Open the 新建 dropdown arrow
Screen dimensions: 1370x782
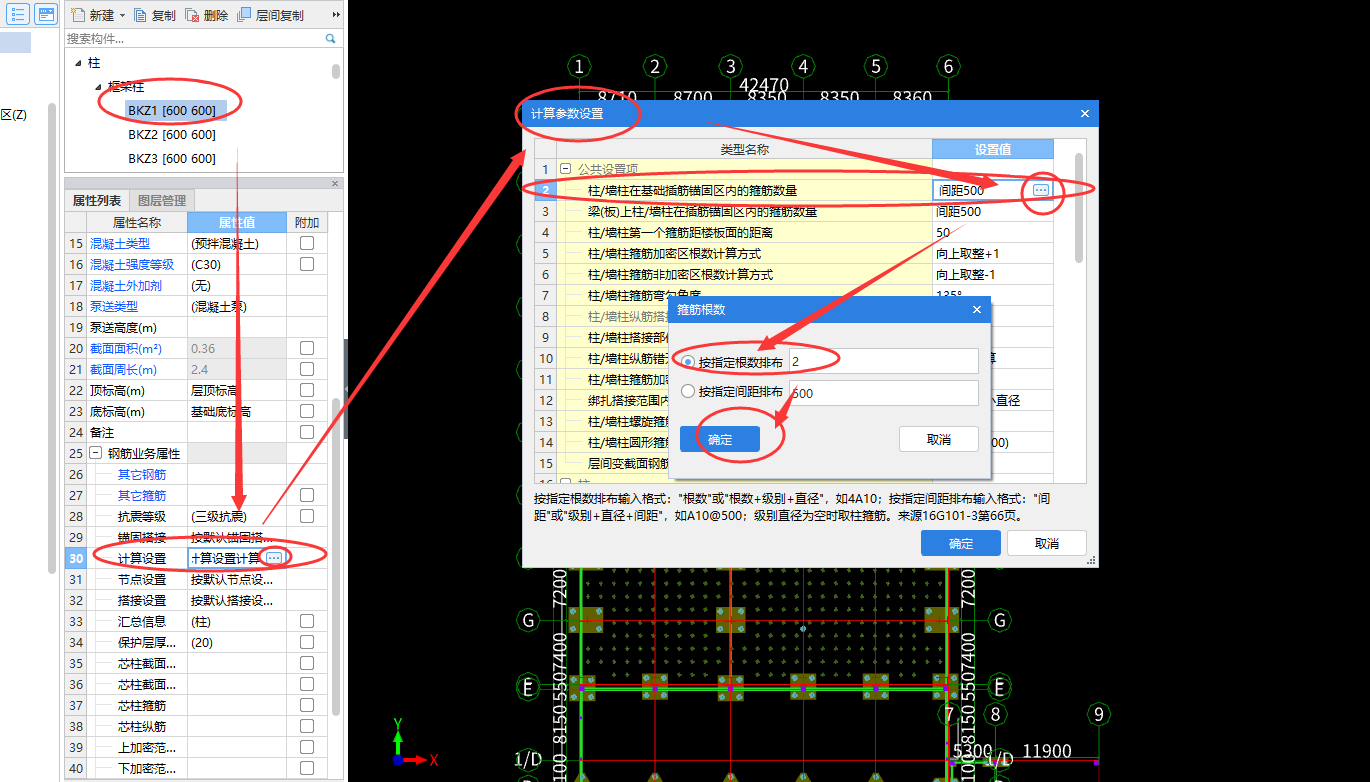(122, 16)
